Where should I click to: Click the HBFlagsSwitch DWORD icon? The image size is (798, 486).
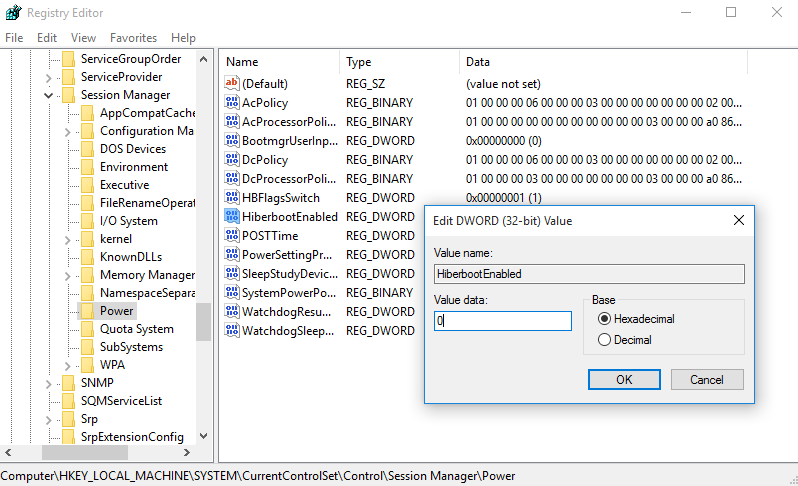(232, 197)
